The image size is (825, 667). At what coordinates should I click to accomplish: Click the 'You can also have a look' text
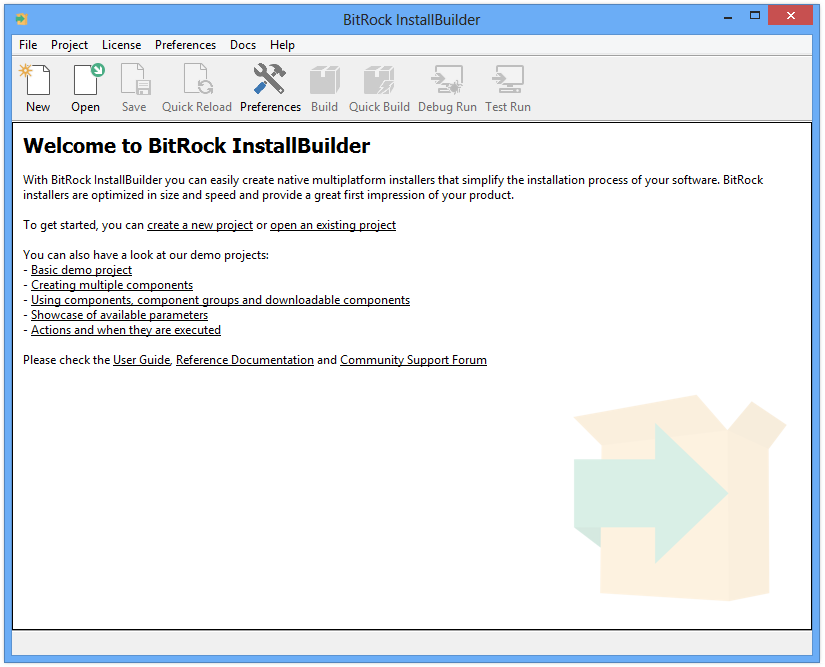click(x=146, y=255)
